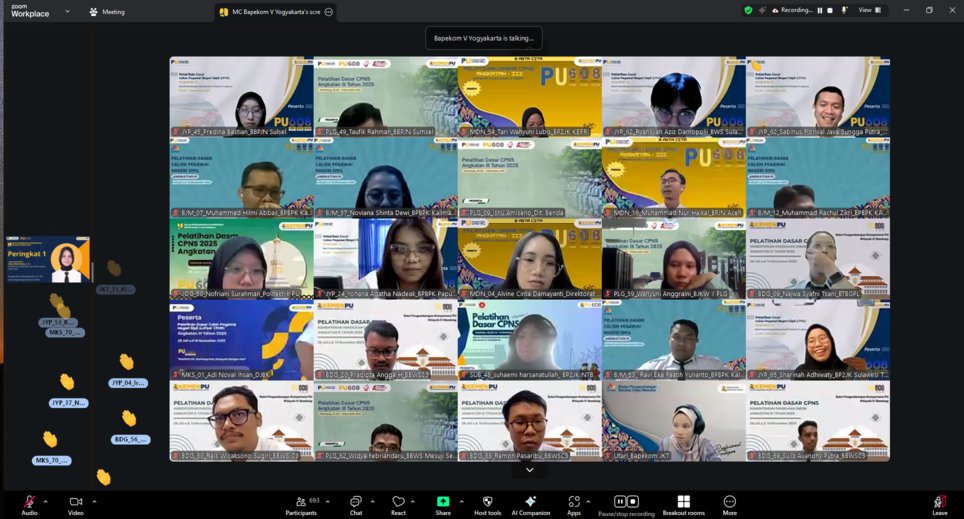
Task: Open the View layout button
Action: coord(869,10)
